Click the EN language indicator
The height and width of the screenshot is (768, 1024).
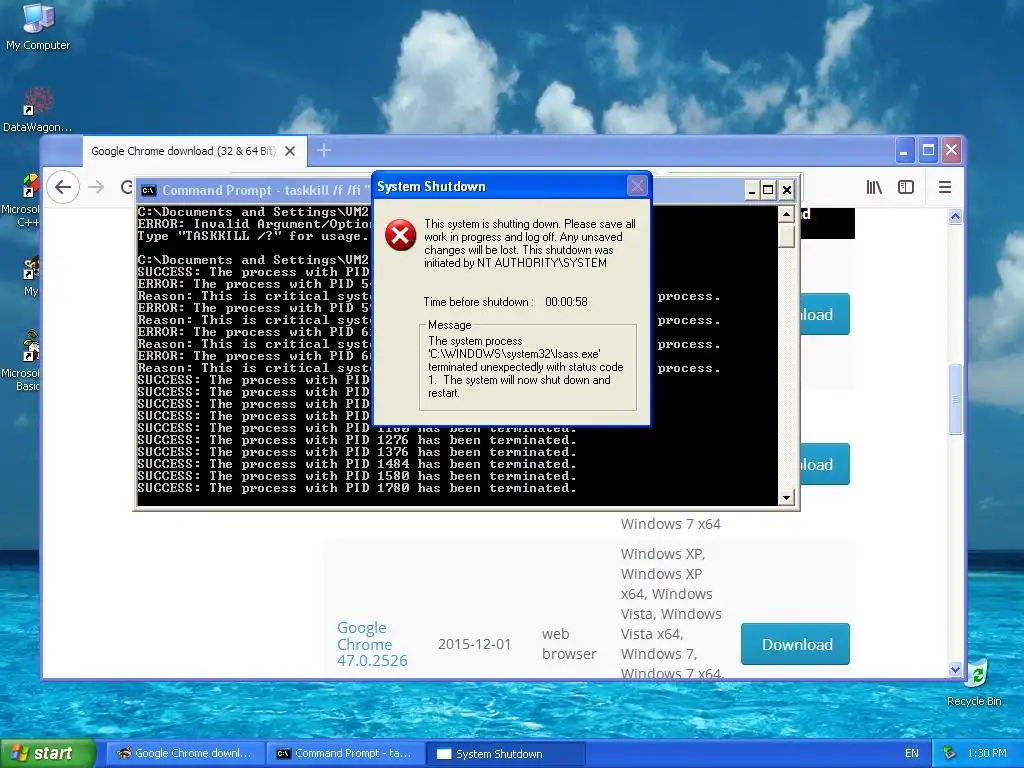912,754
